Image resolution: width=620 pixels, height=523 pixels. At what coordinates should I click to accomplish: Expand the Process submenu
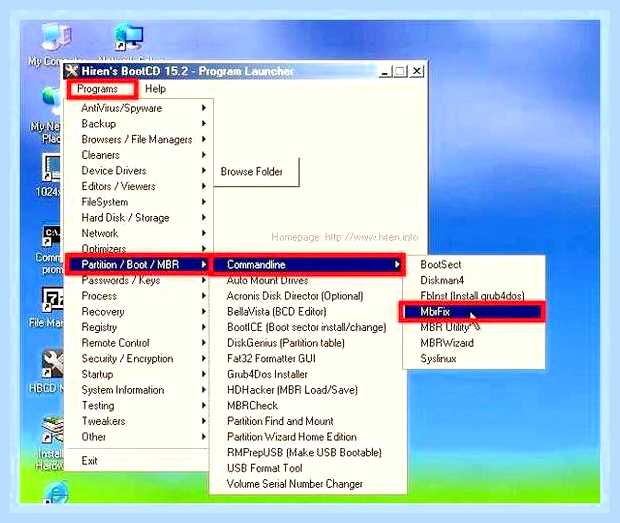tap(138, 296)
